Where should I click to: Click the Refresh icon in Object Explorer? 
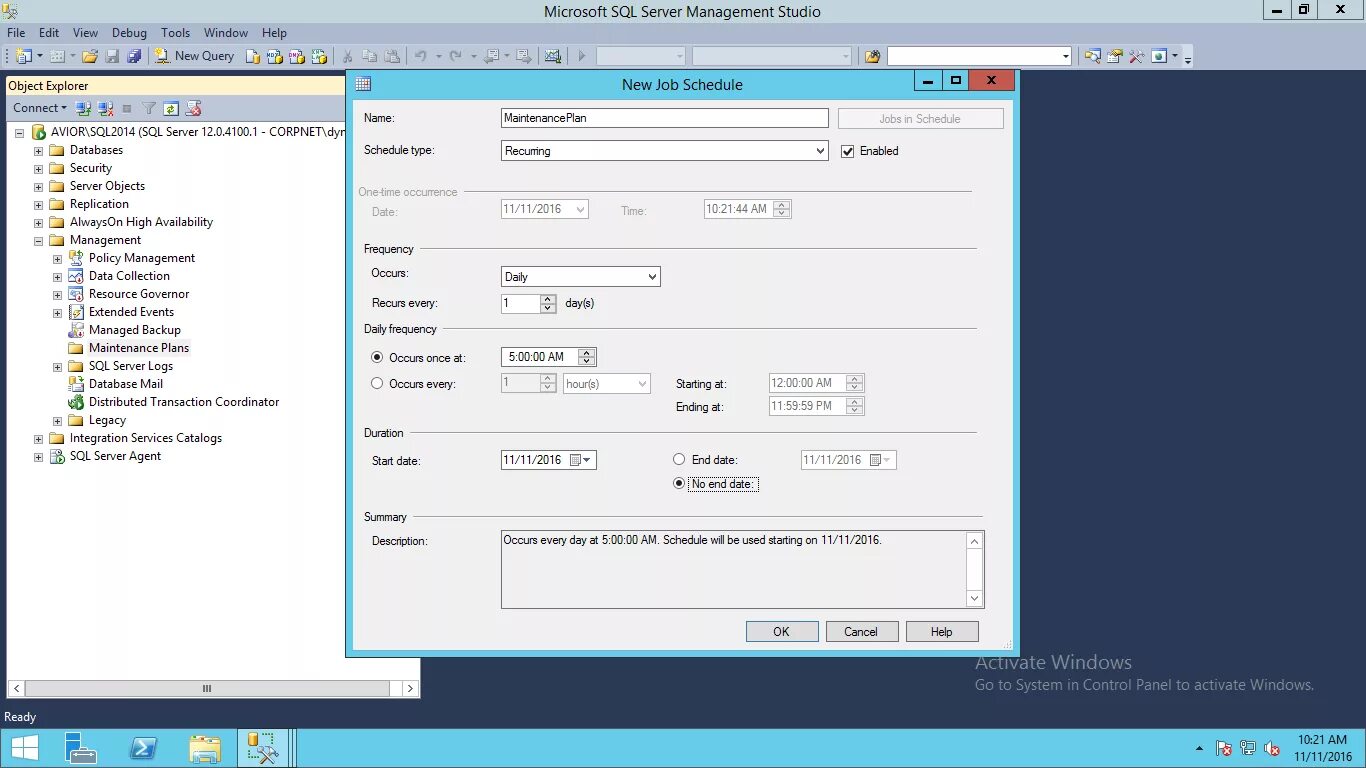tap(171, 108)
